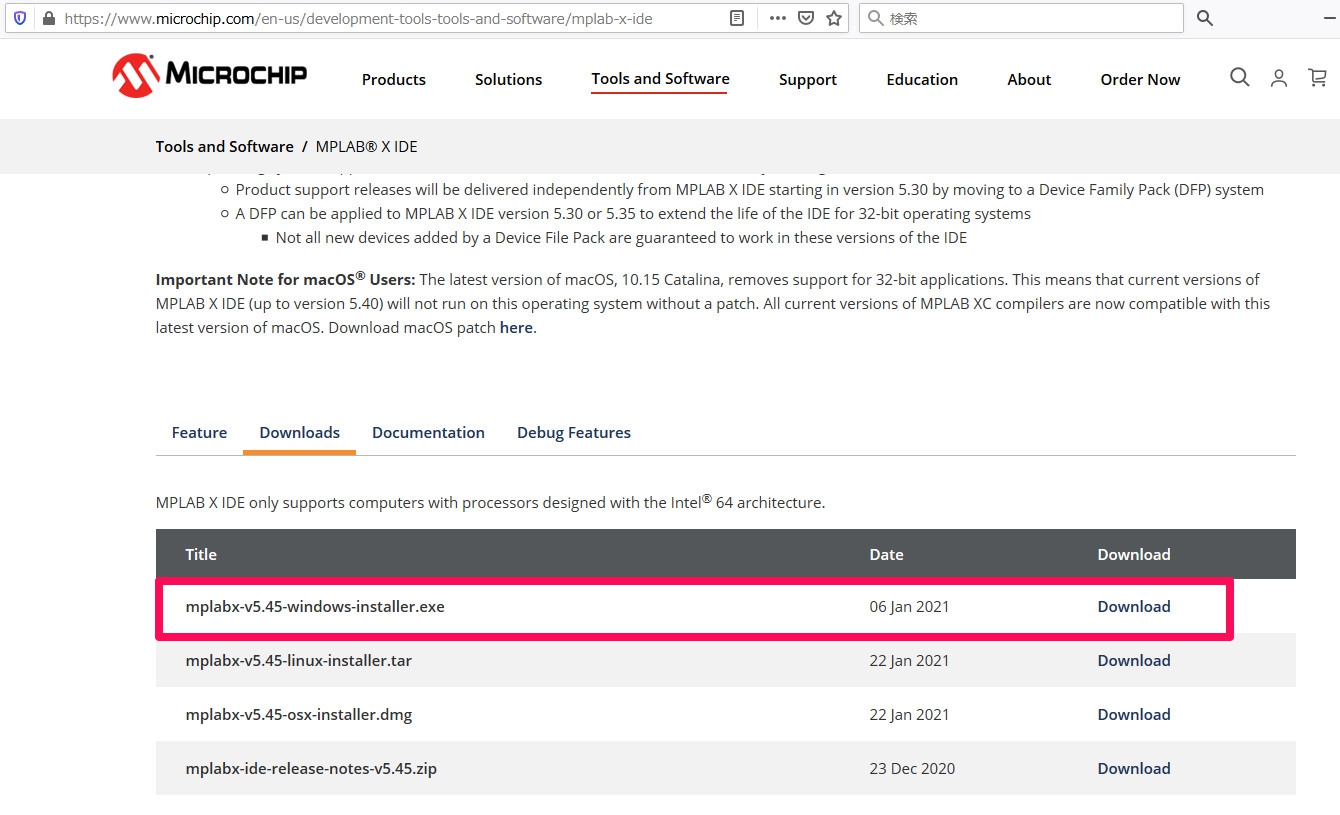Open the page actions ellipsis menu
Viewport: 1340px width, 815px height.
coord(777,18)
